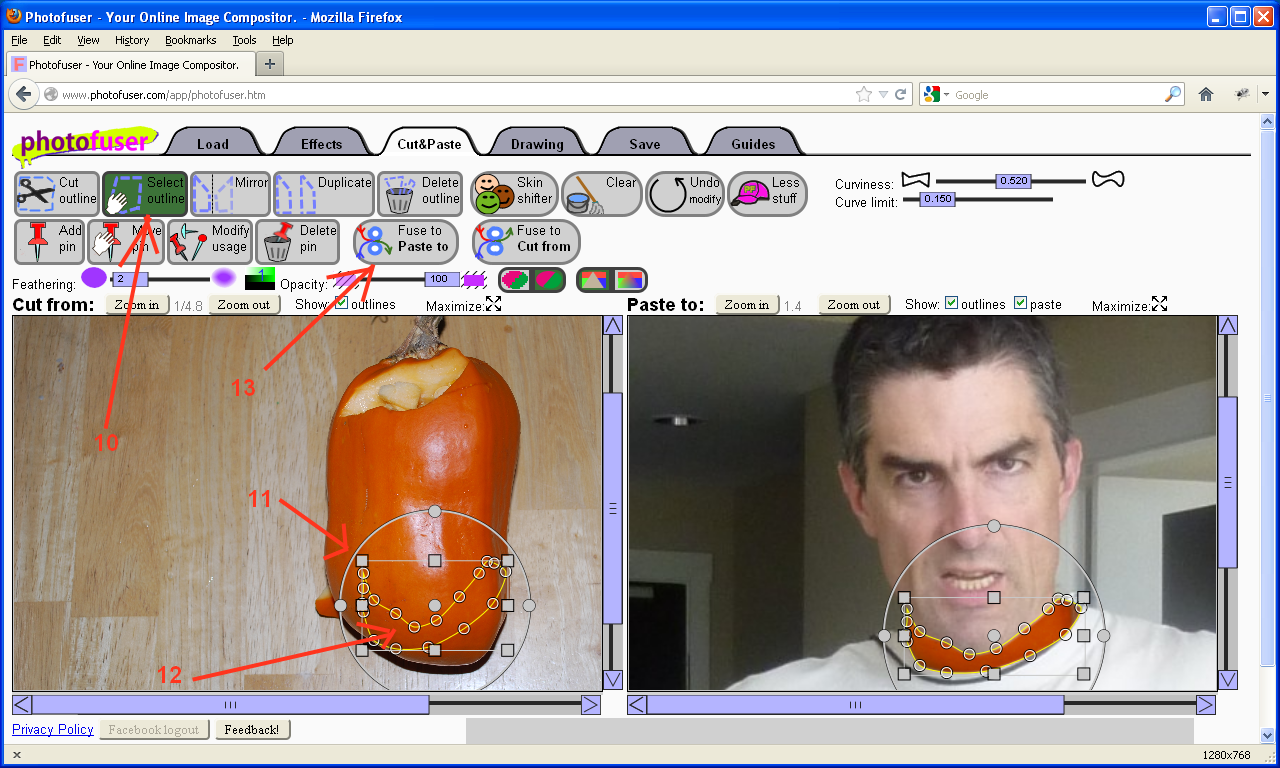The height and width of the screenshot is (768, 1280).
Task: Switch to the Effects tab
Action: tap(321, 144)
